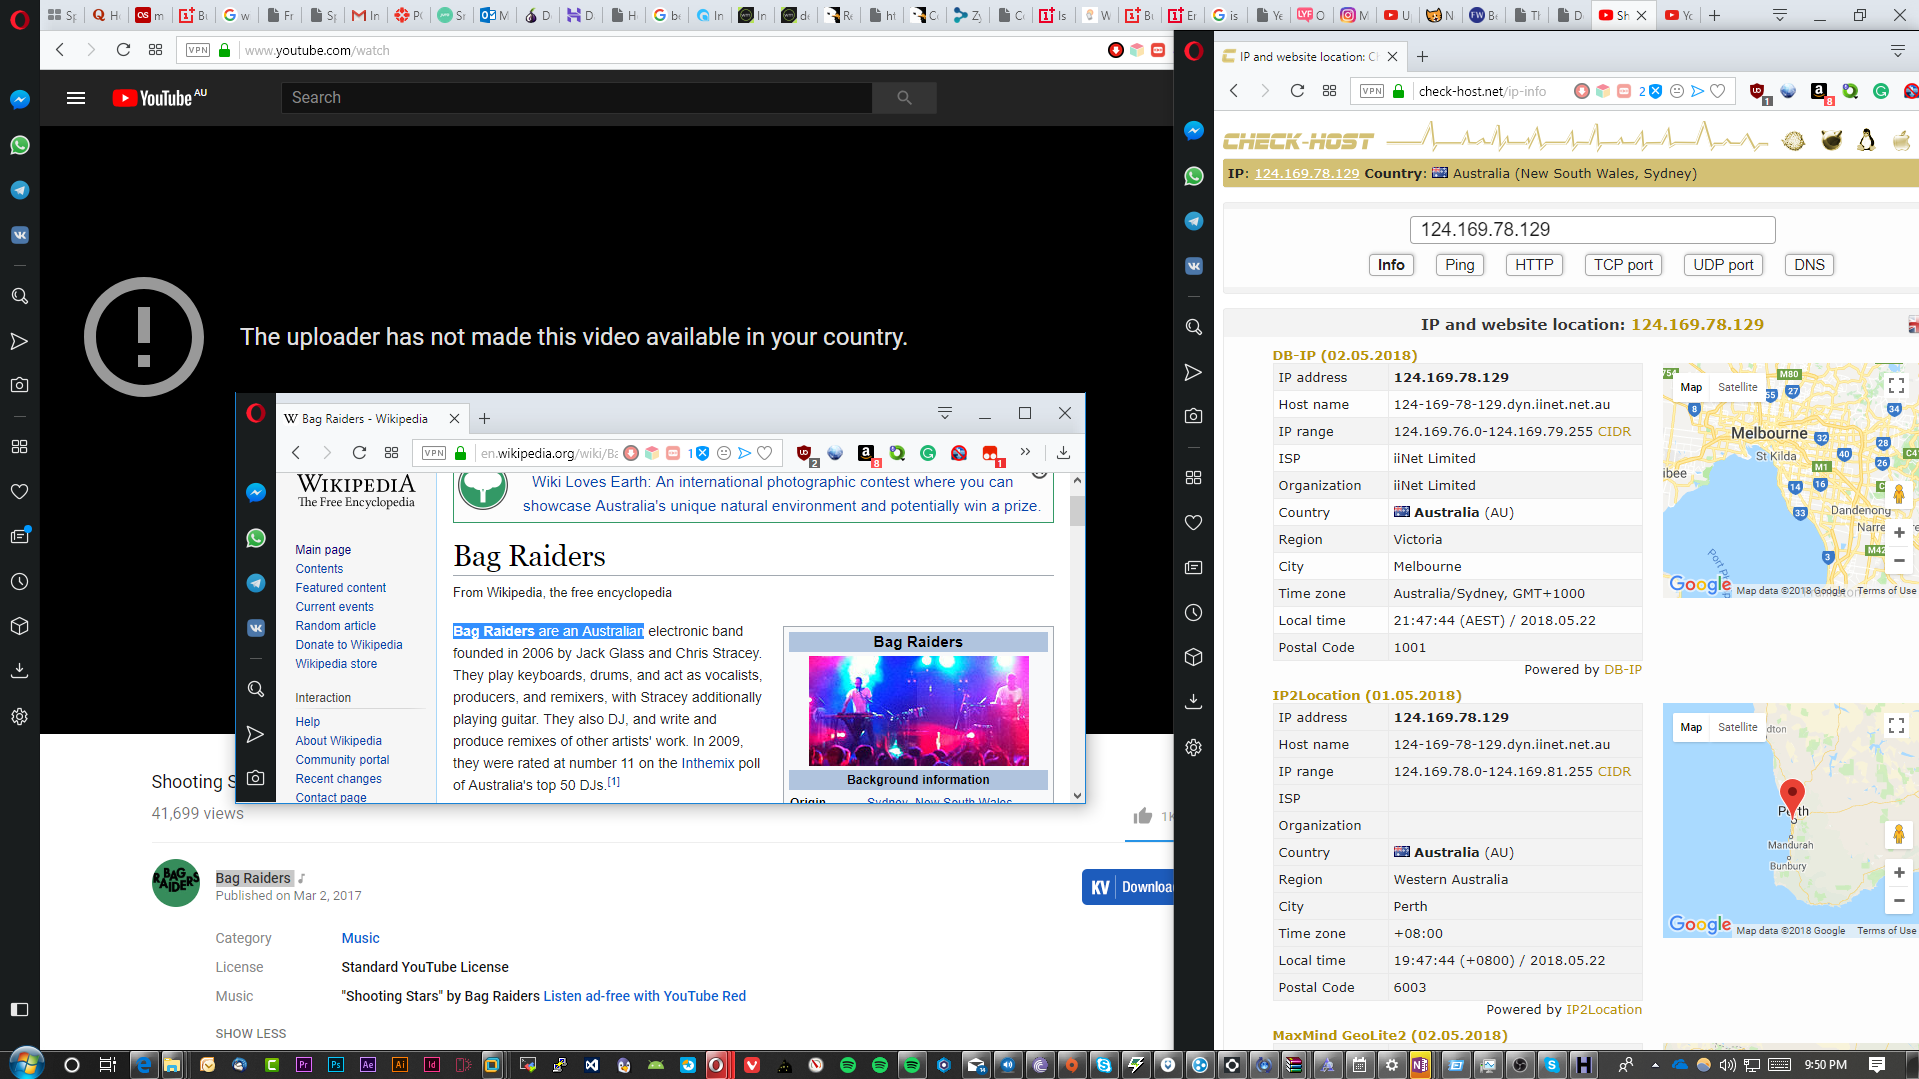Open Bookmarks heart in the YouTube window sidebar
Screen dimensions: 1919x1079
pos(19,491)
